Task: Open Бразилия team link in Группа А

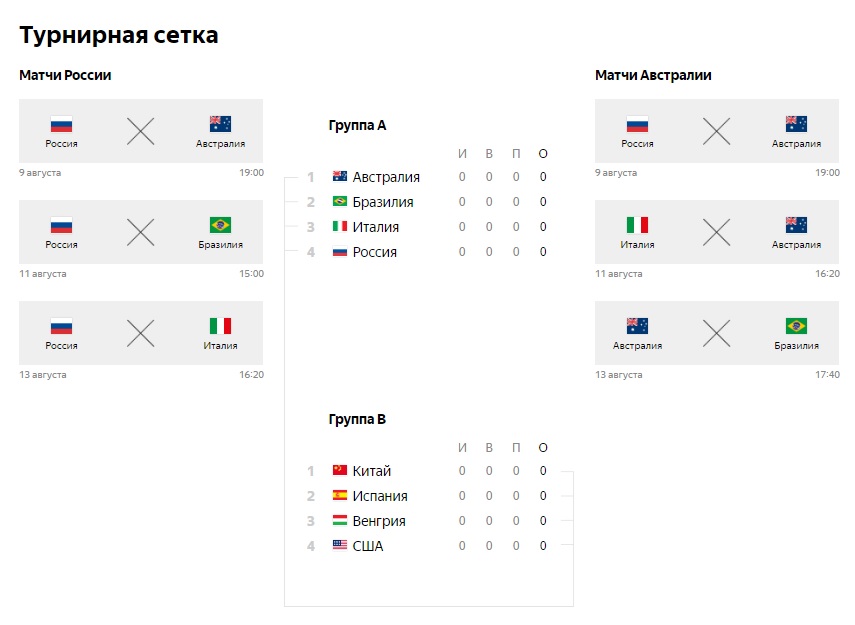Action: pos(383,202)
